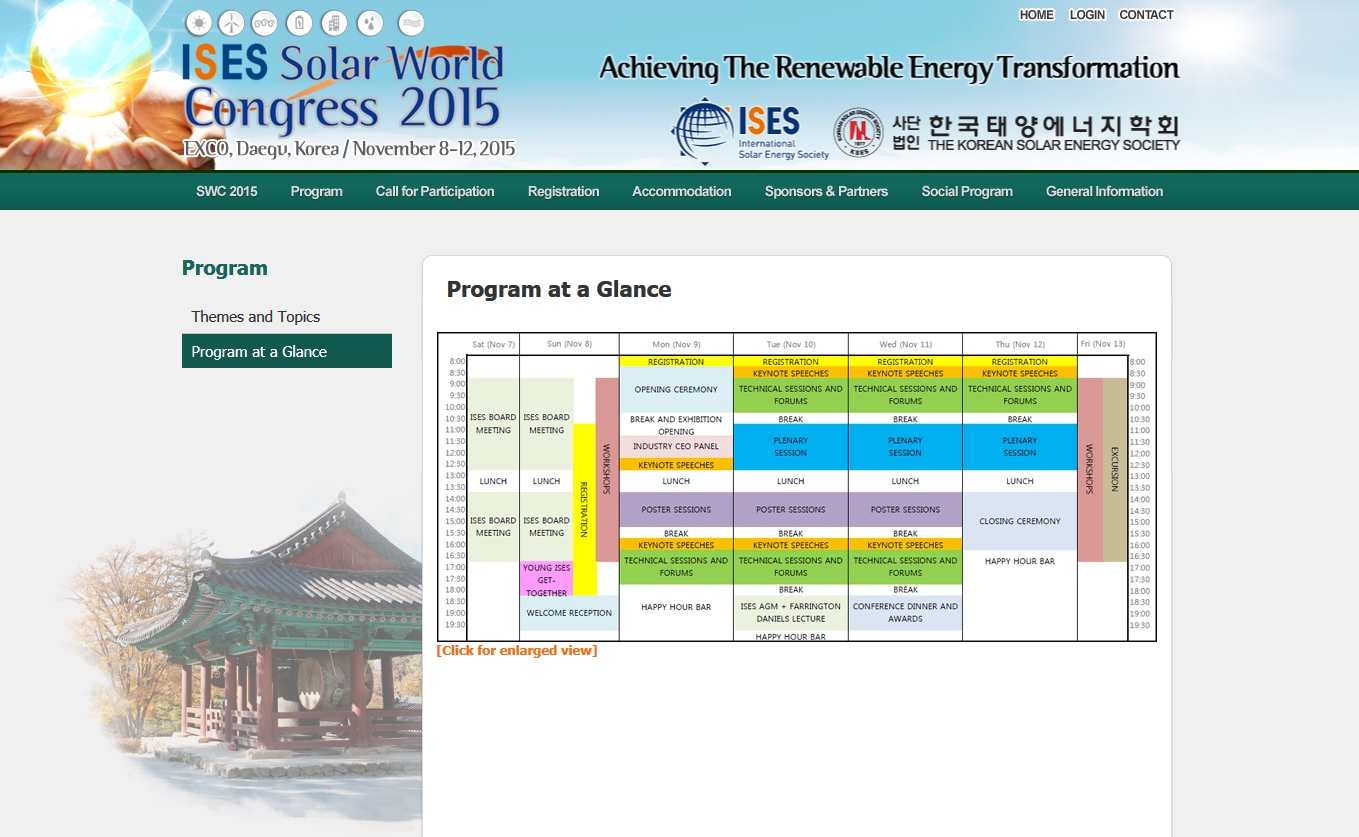
Task: Open the CONTACT link
Action: coord(1146,15)
